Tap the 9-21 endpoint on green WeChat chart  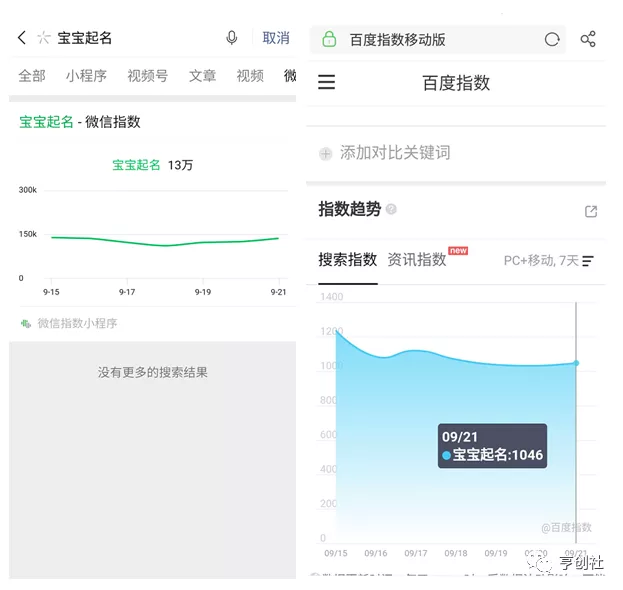[278, 238]
